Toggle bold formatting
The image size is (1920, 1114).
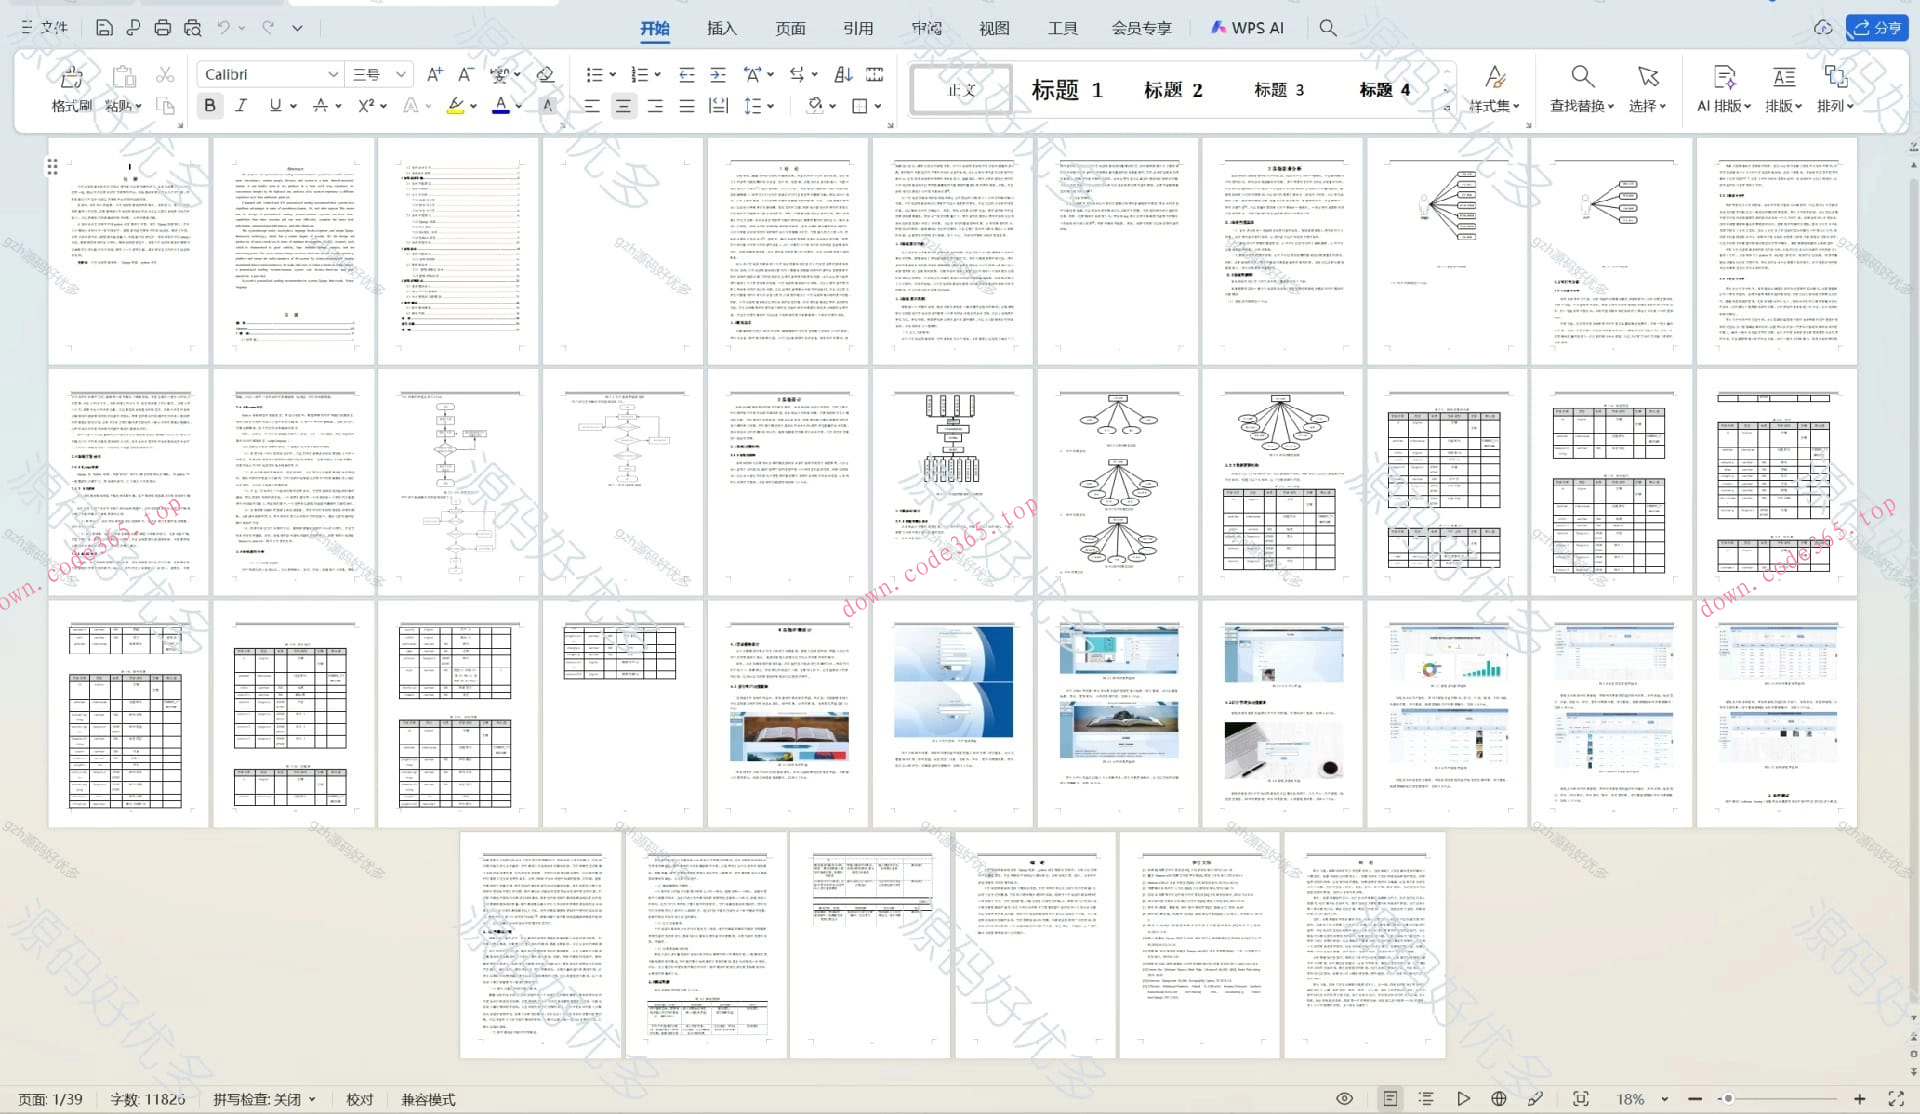point(209,105)
